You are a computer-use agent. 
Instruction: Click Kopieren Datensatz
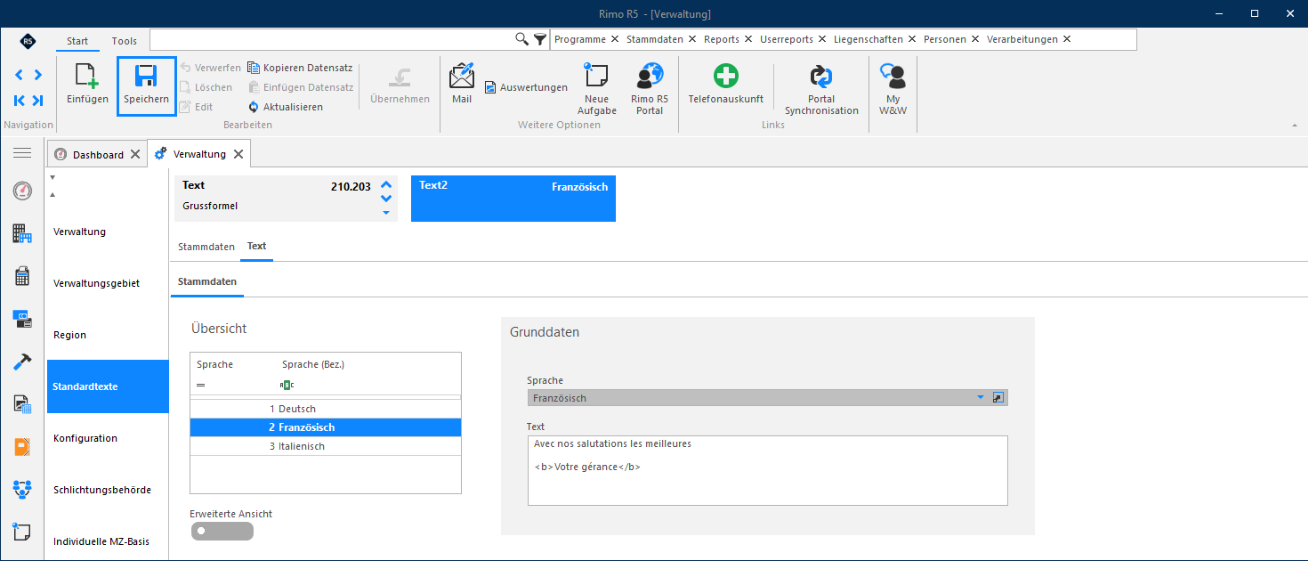pyautogui.click(x=300, y=68)
